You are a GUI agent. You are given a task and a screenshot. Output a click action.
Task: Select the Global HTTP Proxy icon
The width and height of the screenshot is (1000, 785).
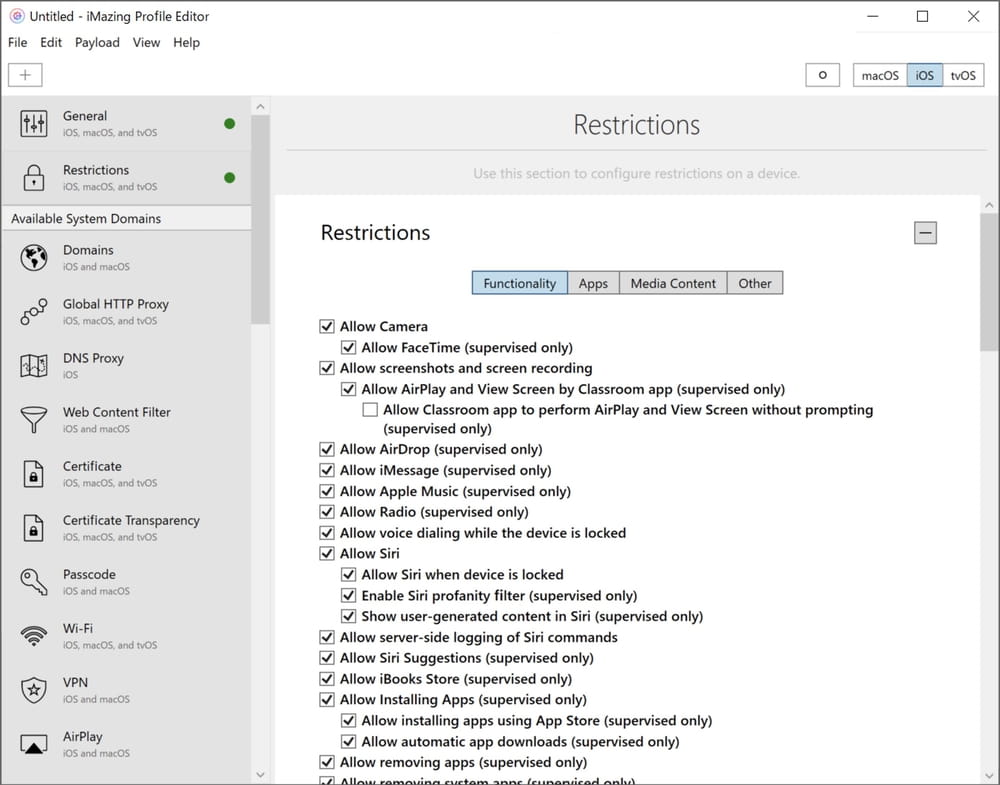pyautogui.click(x=34, y=312)
